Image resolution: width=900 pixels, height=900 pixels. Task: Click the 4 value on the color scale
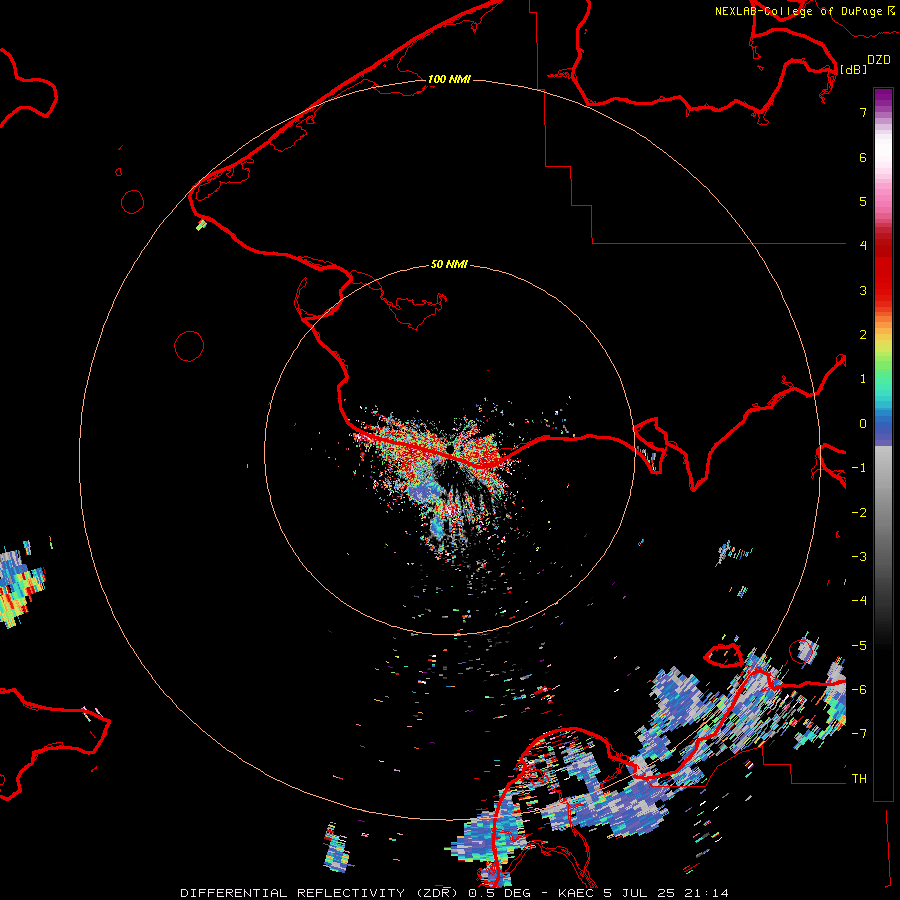tap(863, 245)
